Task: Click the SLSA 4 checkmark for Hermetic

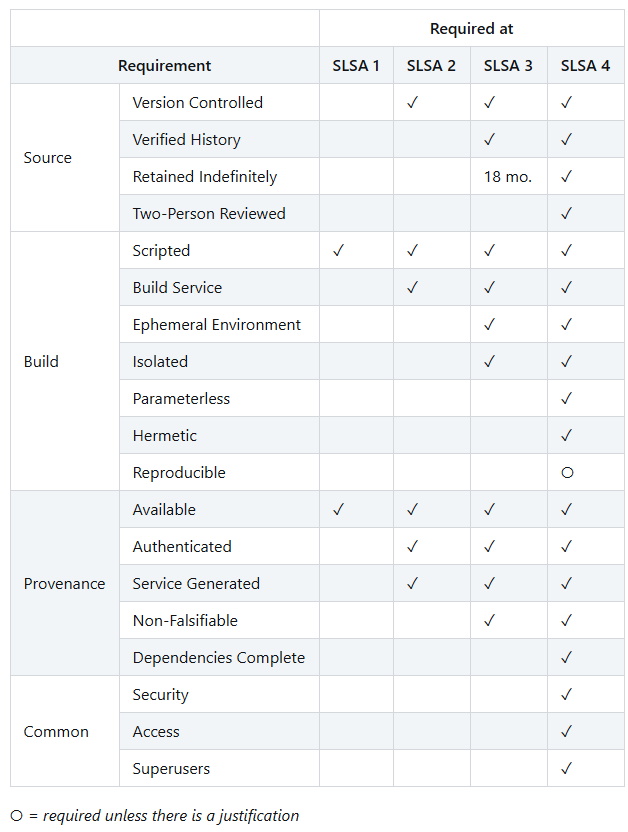Action: tap(567, 436)
